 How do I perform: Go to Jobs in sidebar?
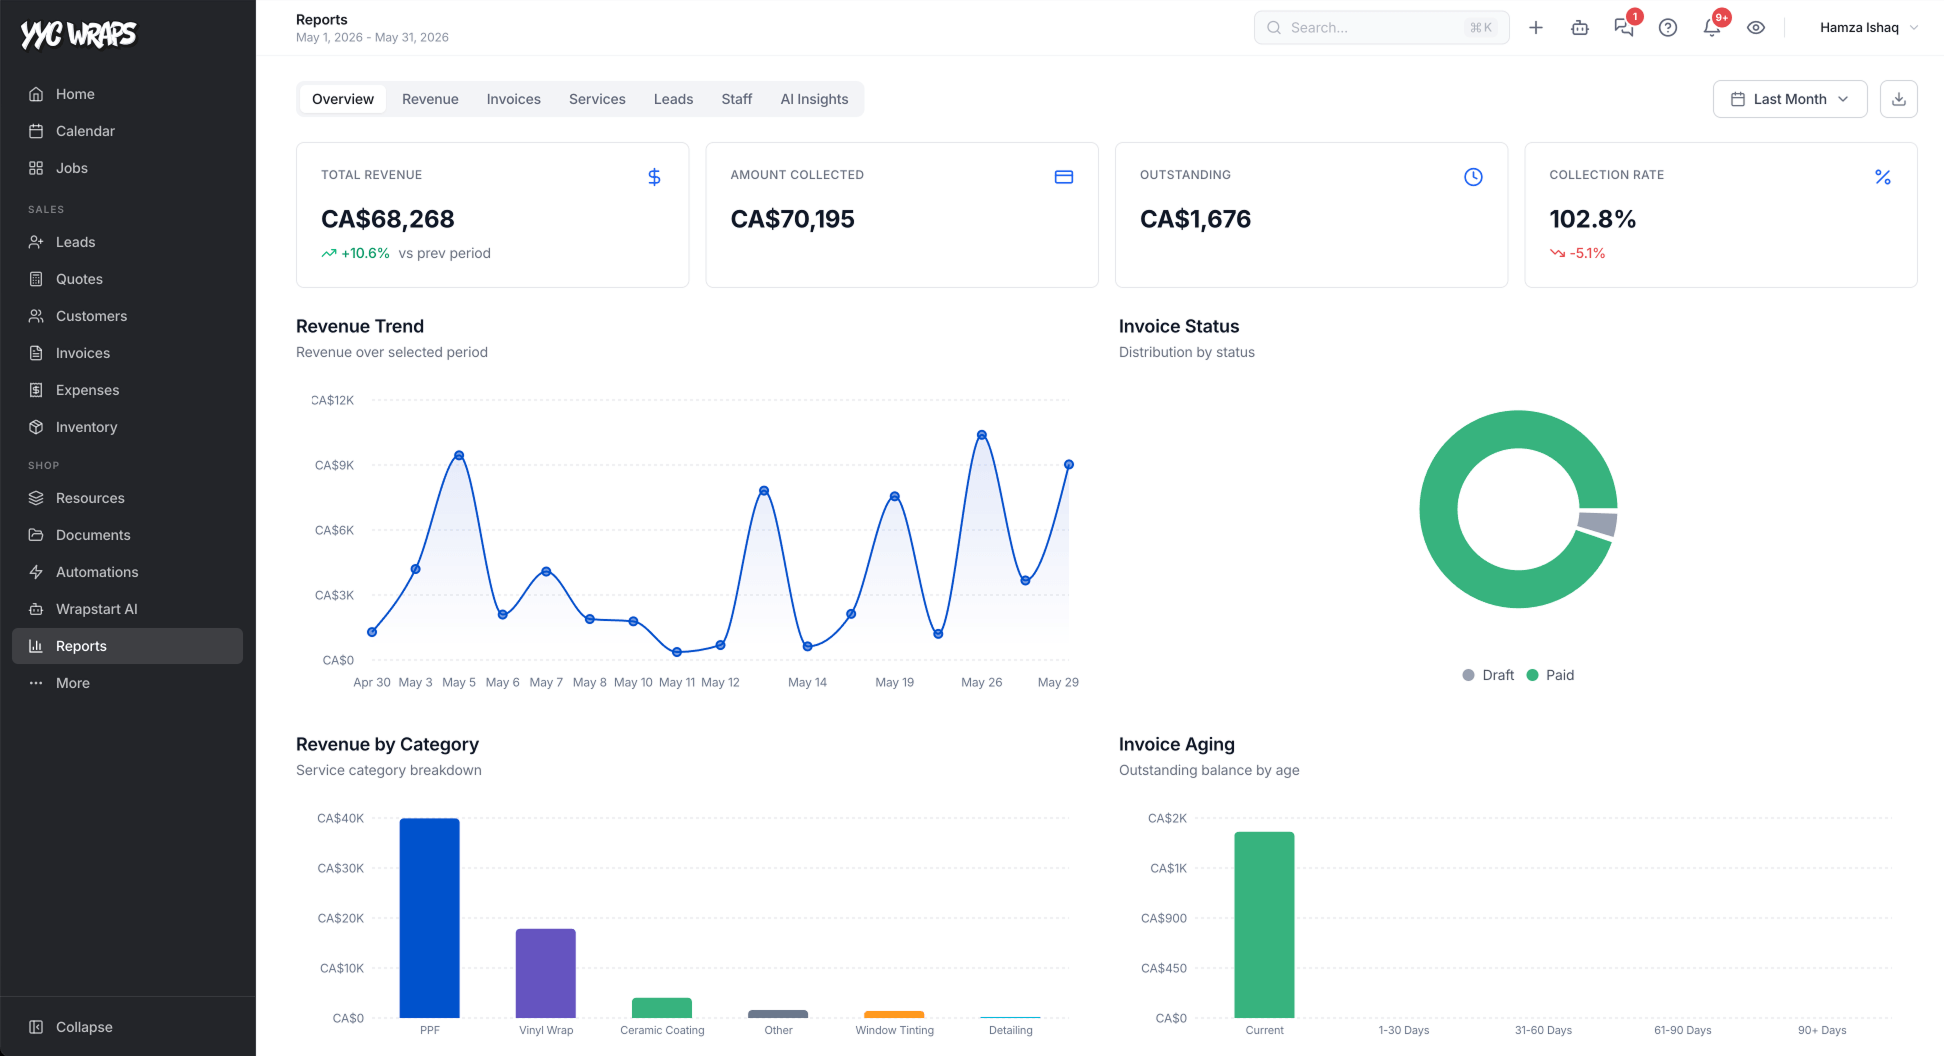[x=127, y=168]
